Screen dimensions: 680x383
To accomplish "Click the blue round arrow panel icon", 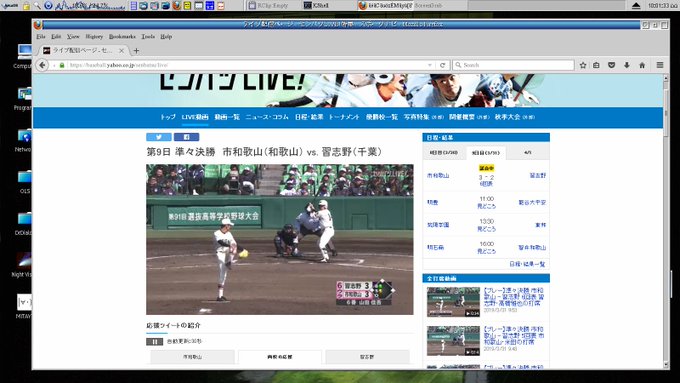I will pyautogui.click(x=49, y=6).
